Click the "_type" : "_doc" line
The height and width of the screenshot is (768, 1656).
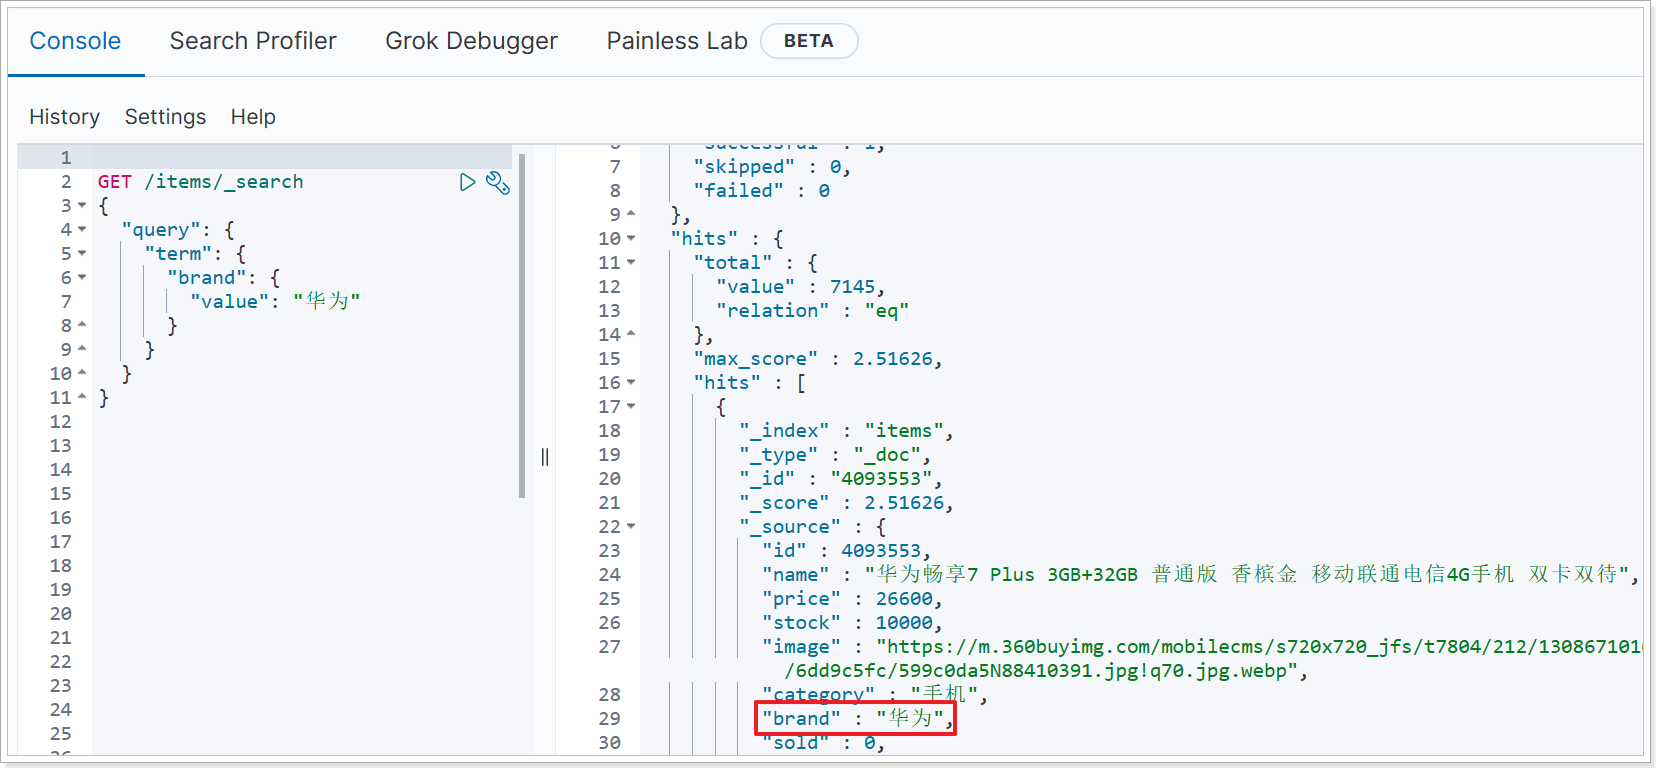tap(835, 455)
